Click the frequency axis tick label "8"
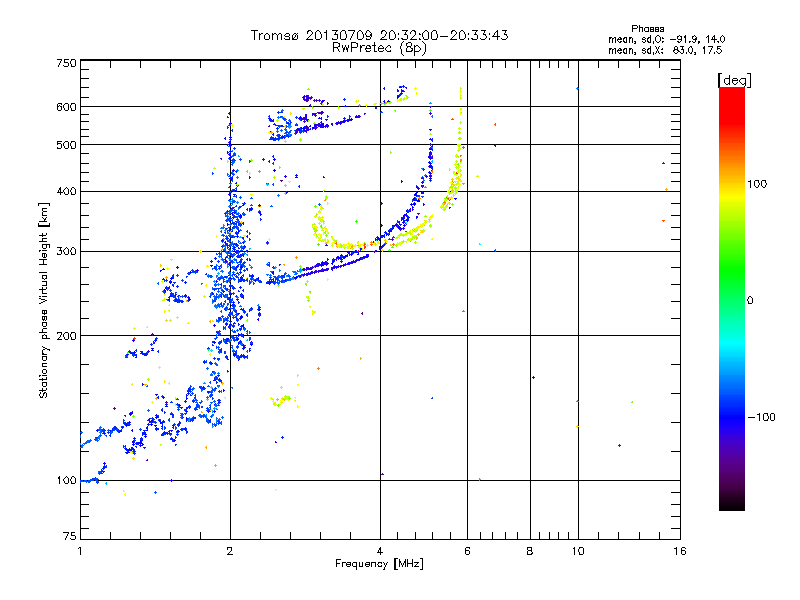Viewport: 800px width, 600px height. tap(530, 552)
